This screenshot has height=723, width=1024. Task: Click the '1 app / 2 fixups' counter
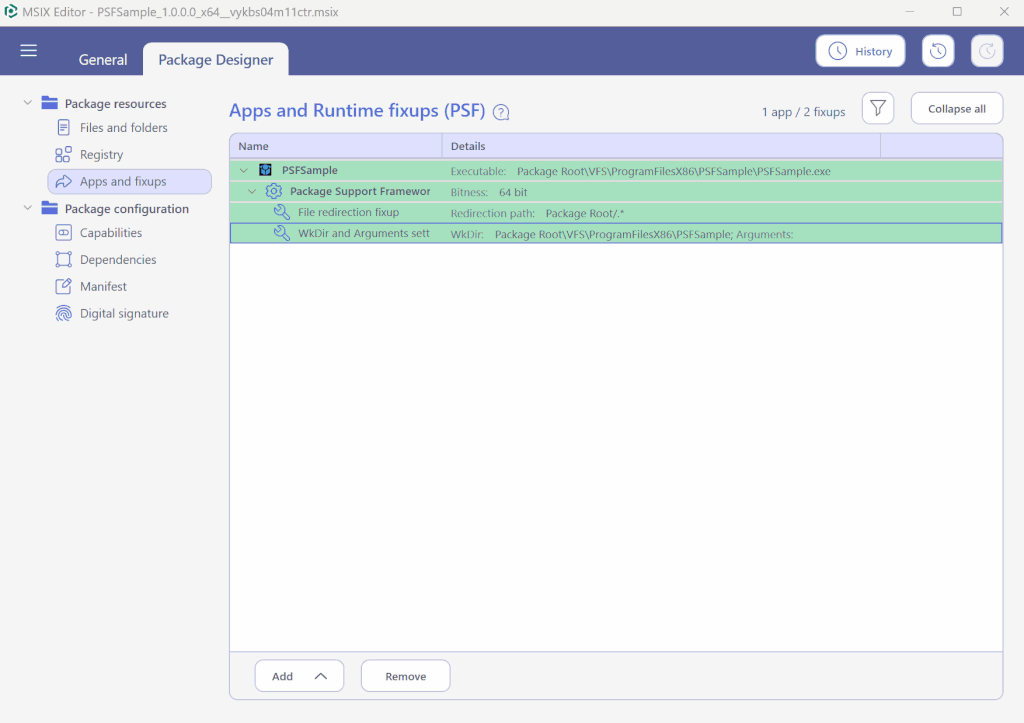(x=803, y=112)
